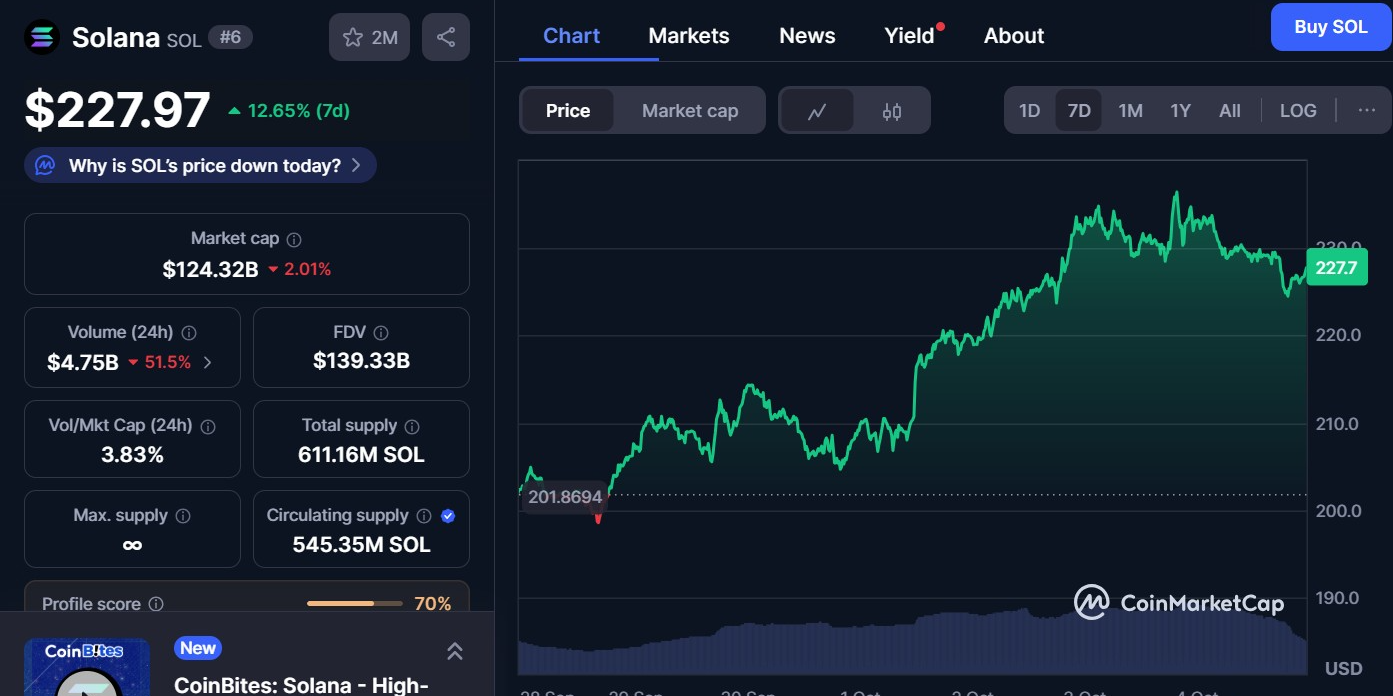Click info icon next to Market cap
Image resolution: width=1393 pixels, height=696 pixels.
pos(294,240)
